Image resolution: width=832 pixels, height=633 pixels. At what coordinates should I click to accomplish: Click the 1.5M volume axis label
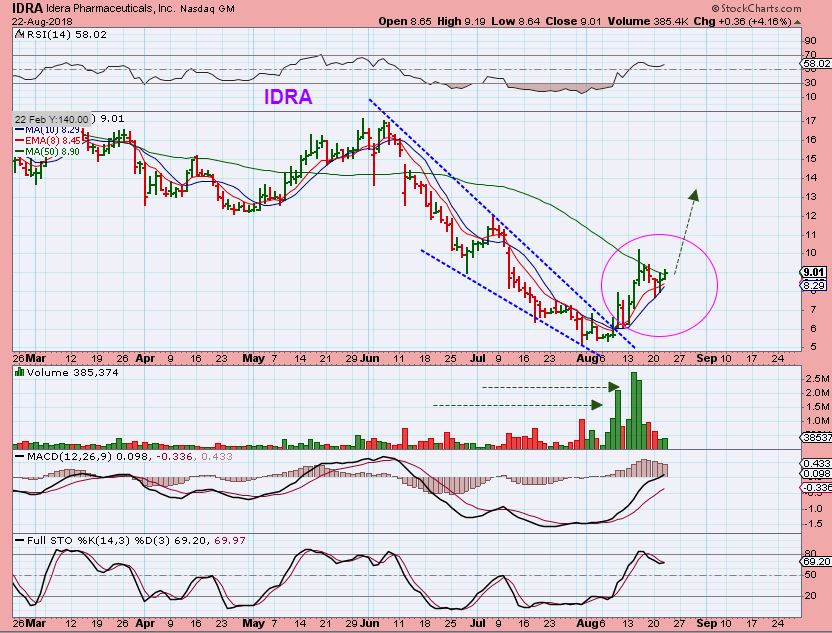[x=817, y=407]
